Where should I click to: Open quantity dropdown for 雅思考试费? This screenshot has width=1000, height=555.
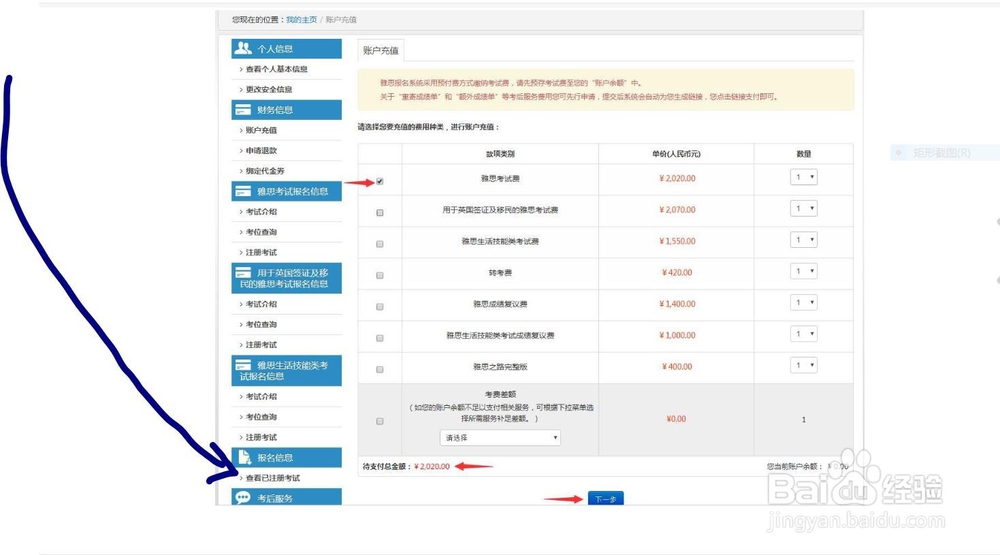[x=804, y=177]
